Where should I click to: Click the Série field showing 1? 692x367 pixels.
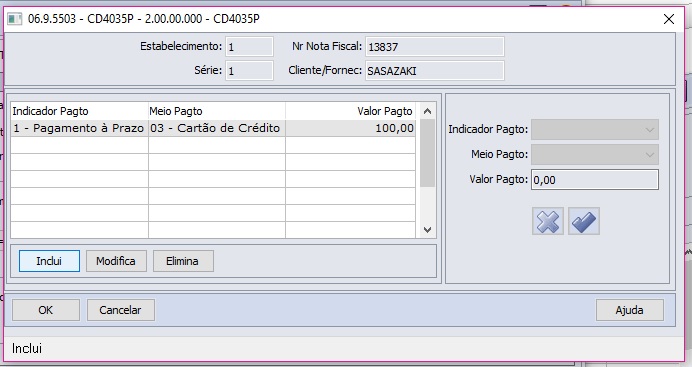click(249, 71)
